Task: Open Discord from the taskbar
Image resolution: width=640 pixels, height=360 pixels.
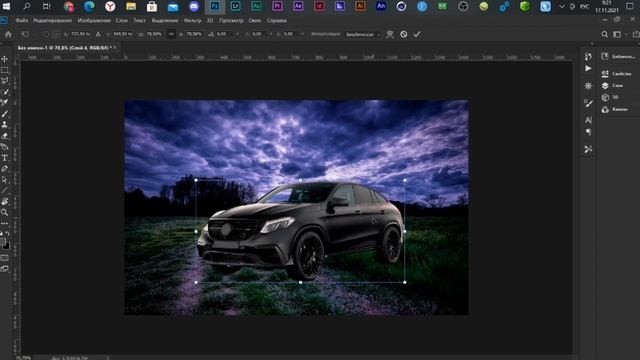Action: [x=194, y=6]
